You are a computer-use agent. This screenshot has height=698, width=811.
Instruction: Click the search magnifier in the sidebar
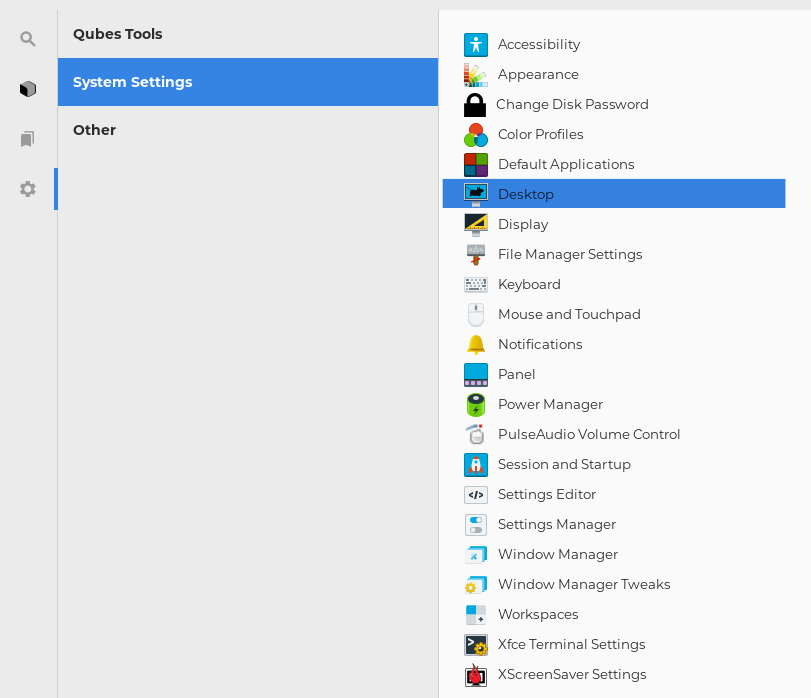[x=27, y=38]
